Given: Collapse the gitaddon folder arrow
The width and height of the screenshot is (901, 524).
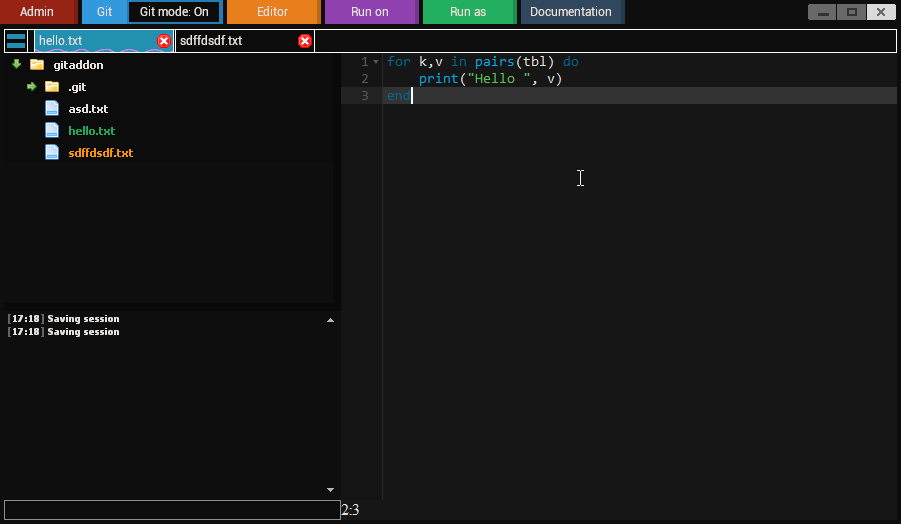Looking at the screenshot, I should (x=17, y=64).
